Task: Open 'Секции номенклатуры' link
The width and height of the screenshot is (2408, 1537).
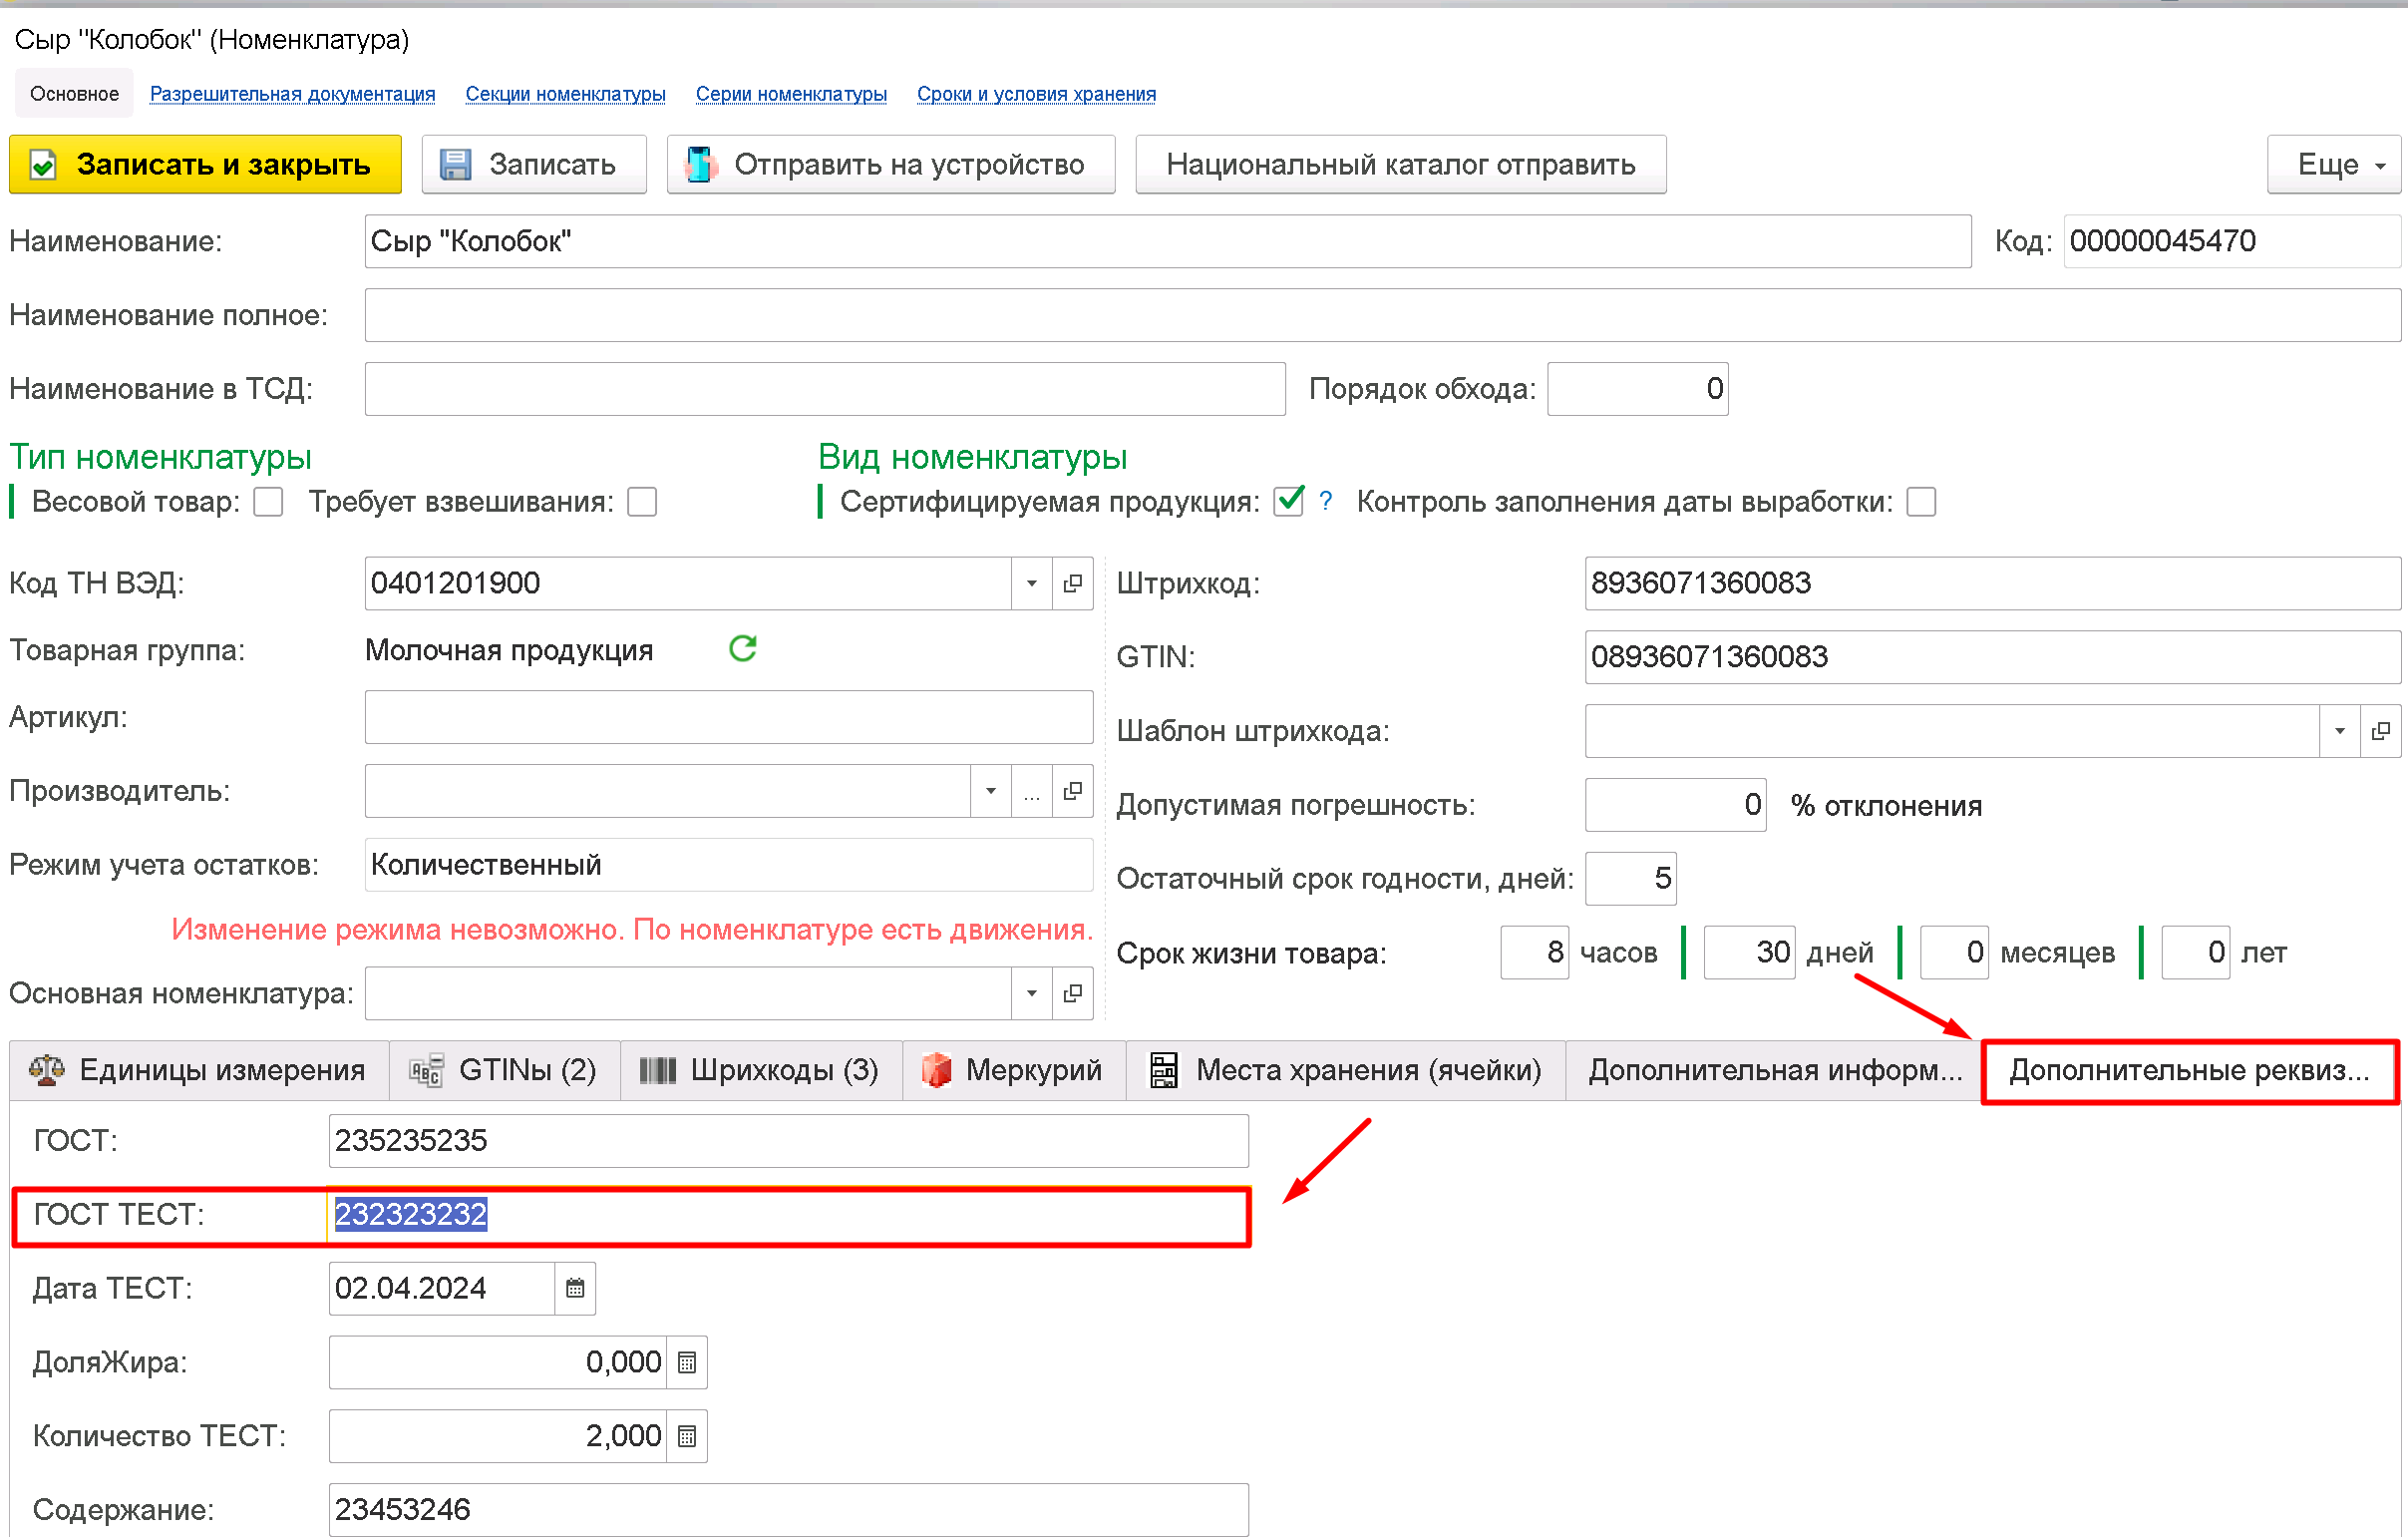Action: coord(566,94)
